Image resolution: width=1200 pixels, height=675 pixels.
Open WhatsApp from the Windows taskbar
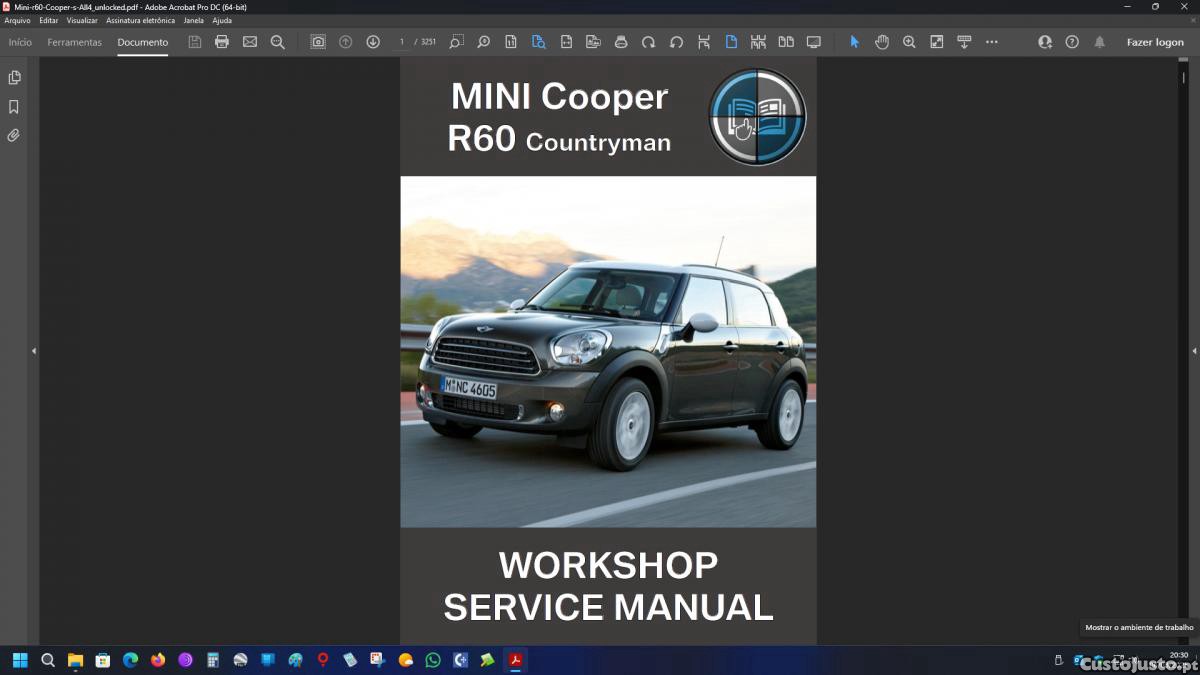point(433,660)
